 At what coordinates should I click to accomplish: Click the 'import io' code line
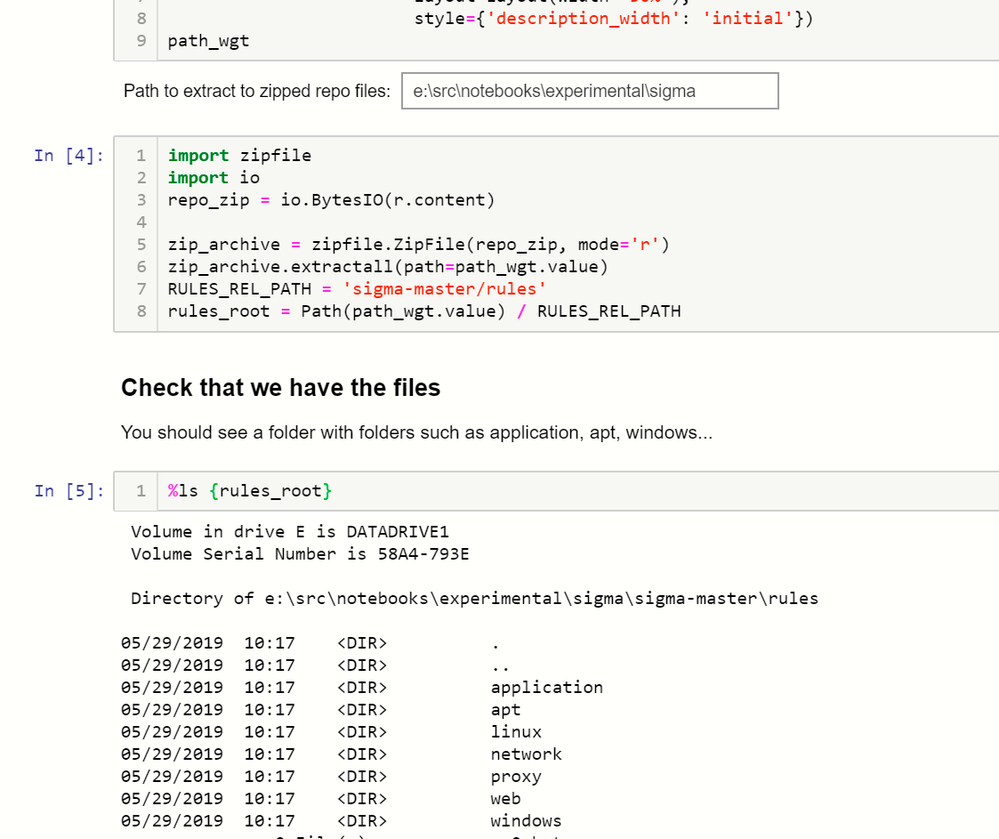214,177
